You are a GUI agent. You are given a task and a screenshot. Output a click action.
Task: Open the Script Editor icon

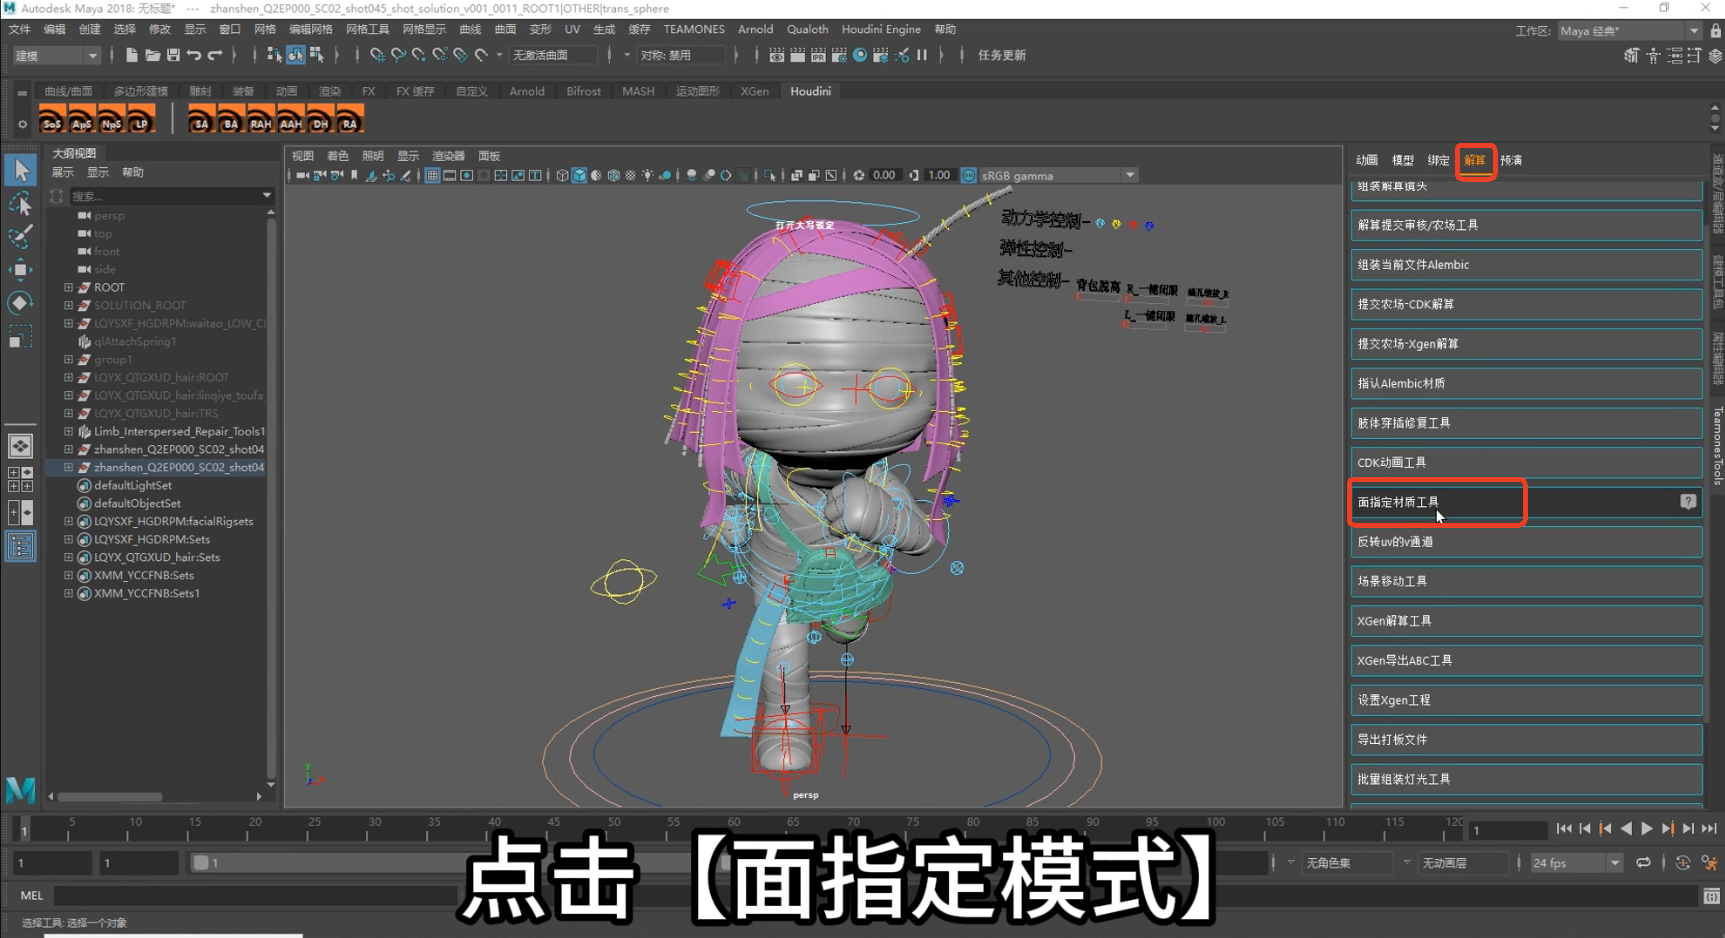click(x=1711, y=896)
